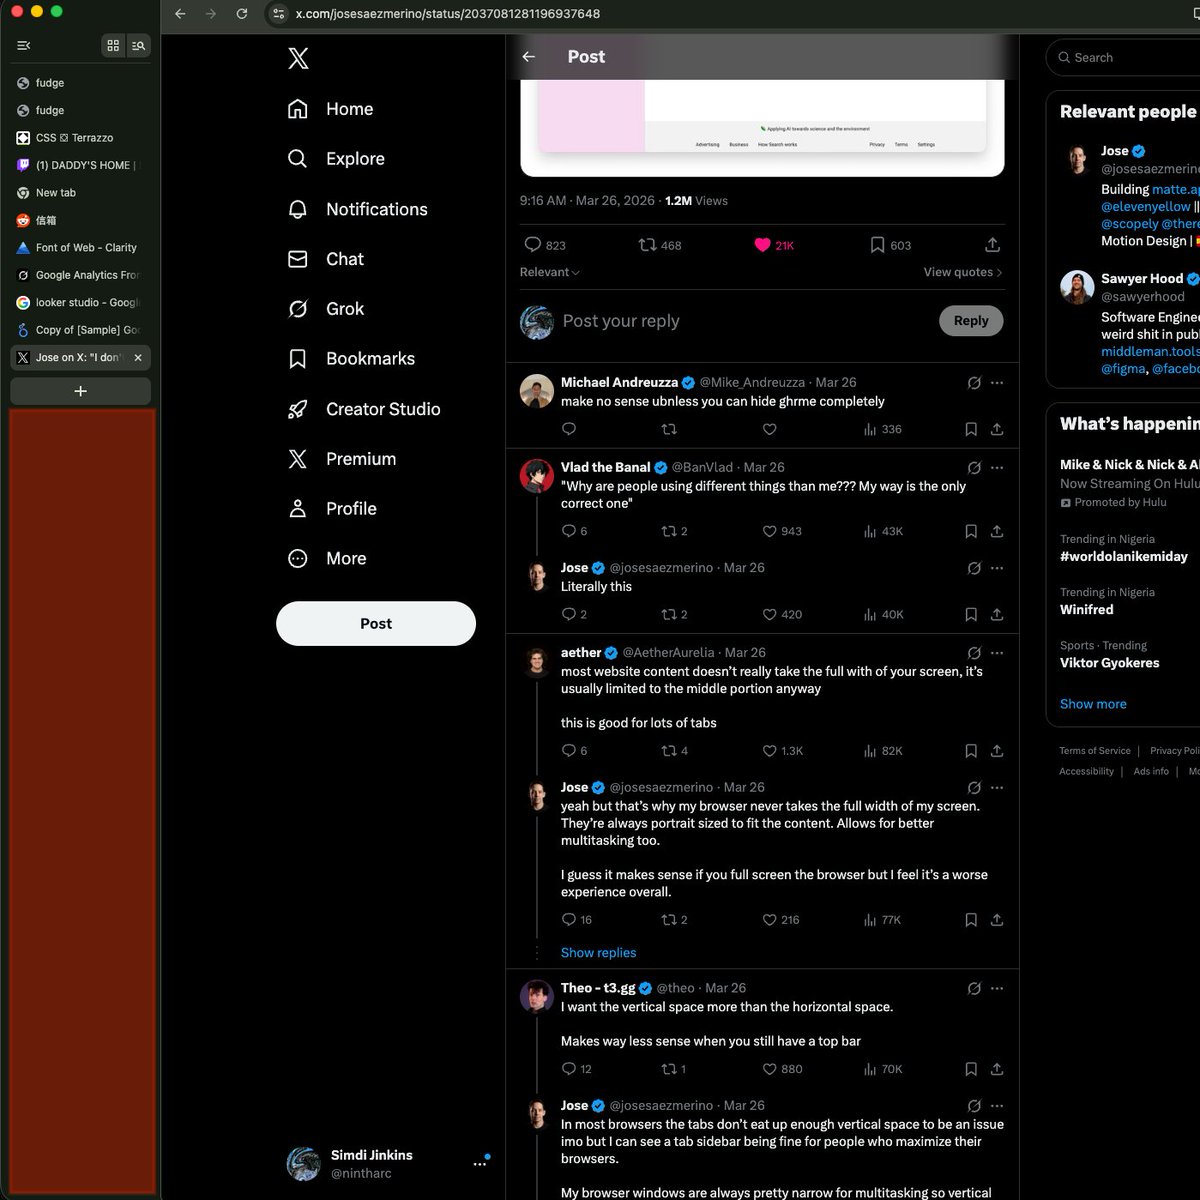
Task: Repost the main post (468)
Action: (660, 245)
